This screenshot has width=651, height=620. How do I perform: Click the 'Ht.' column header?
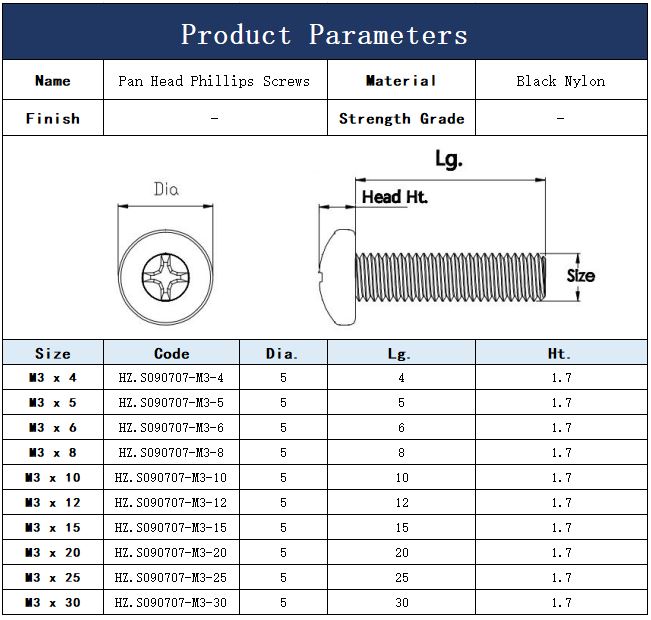[x=560, y=353]
